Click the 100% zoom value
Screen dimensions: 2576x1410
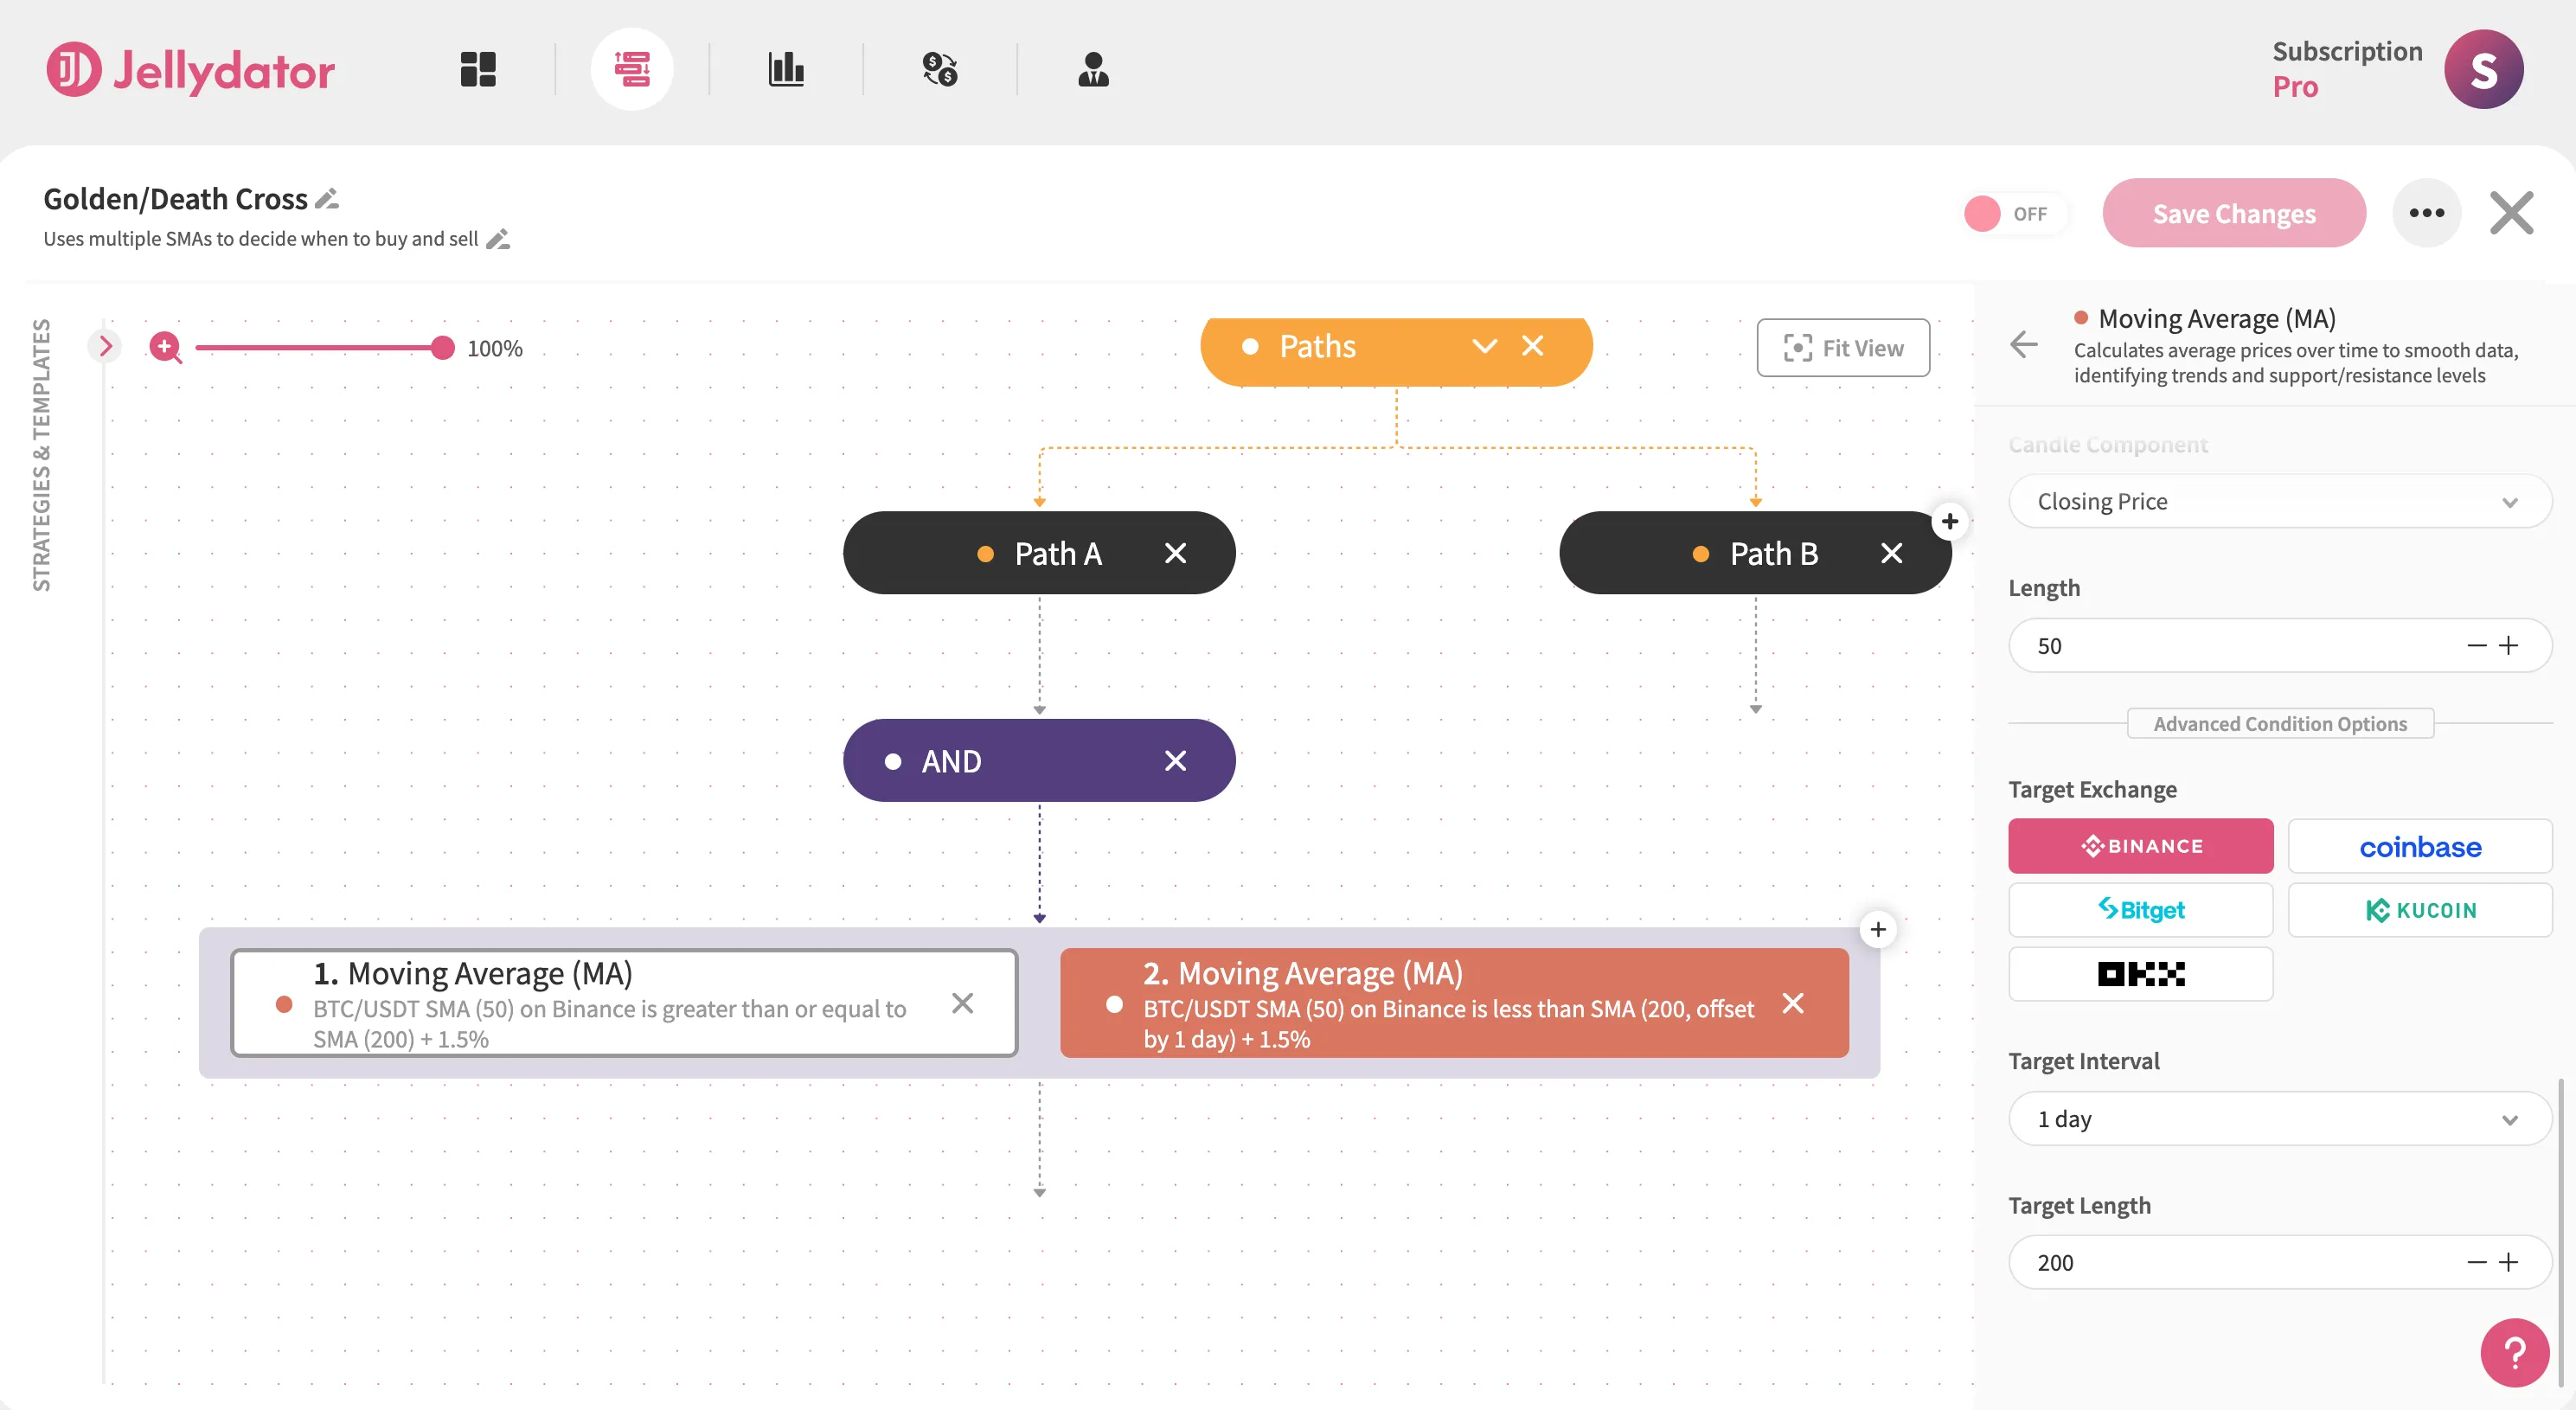(494, 348)
